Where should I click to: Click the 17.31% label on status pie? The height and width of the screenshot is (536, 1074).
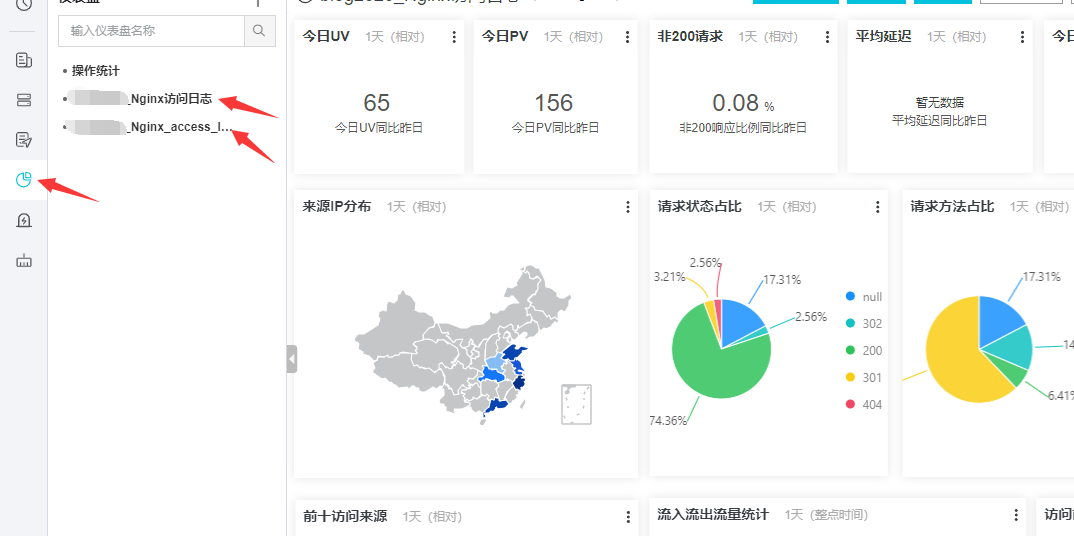coord(782,280)
